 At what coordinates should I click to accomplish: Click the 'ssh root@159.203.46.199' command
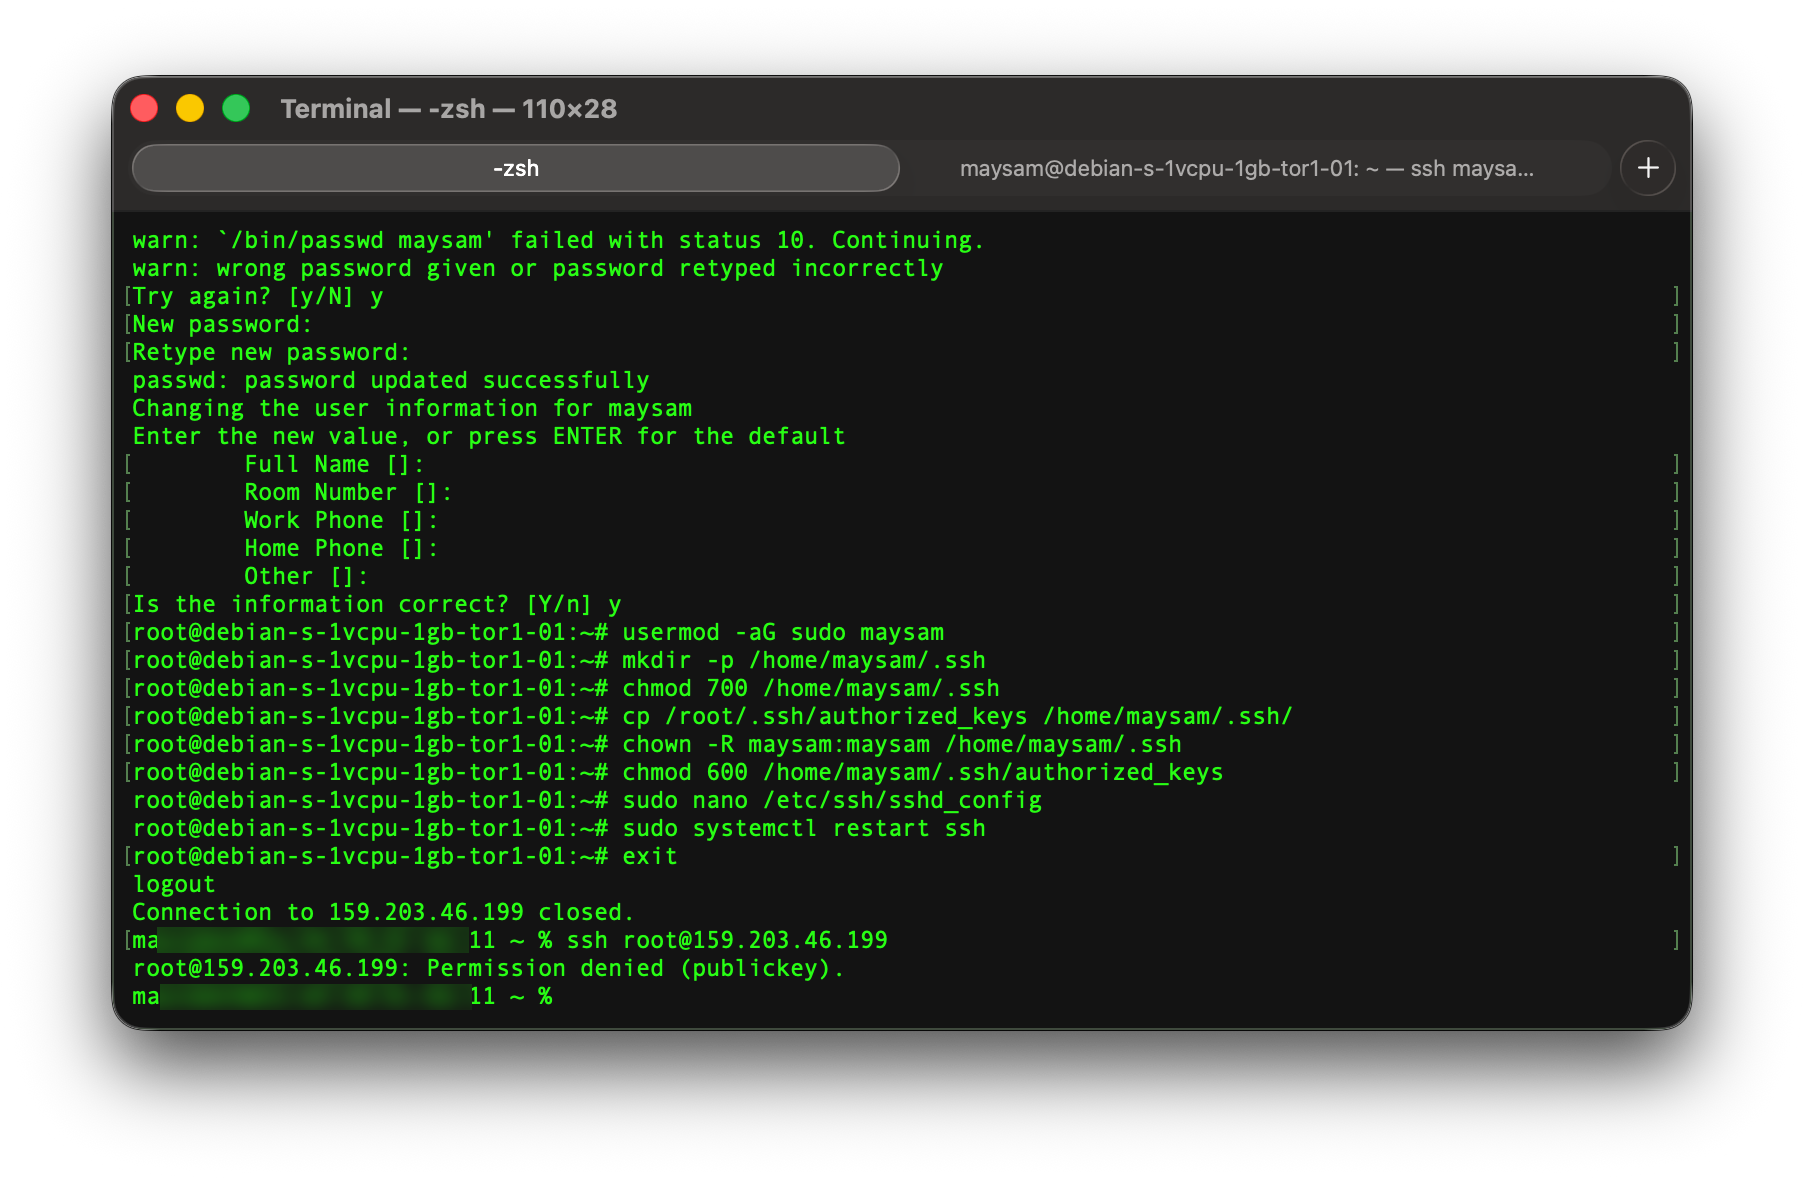pyautogui.click(x=727, y=941)
